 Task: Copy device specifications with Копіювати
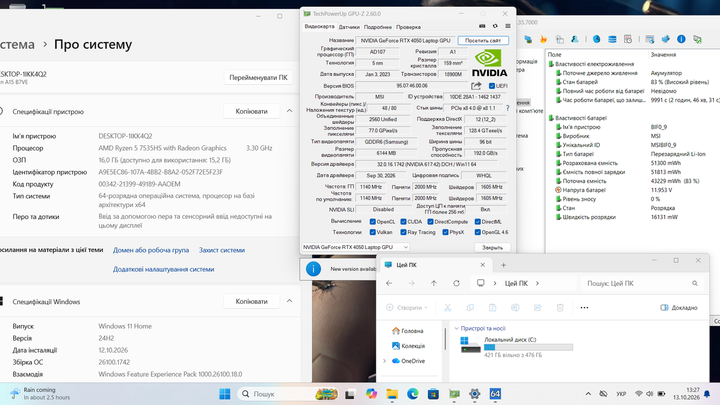(x=251, y=111)
